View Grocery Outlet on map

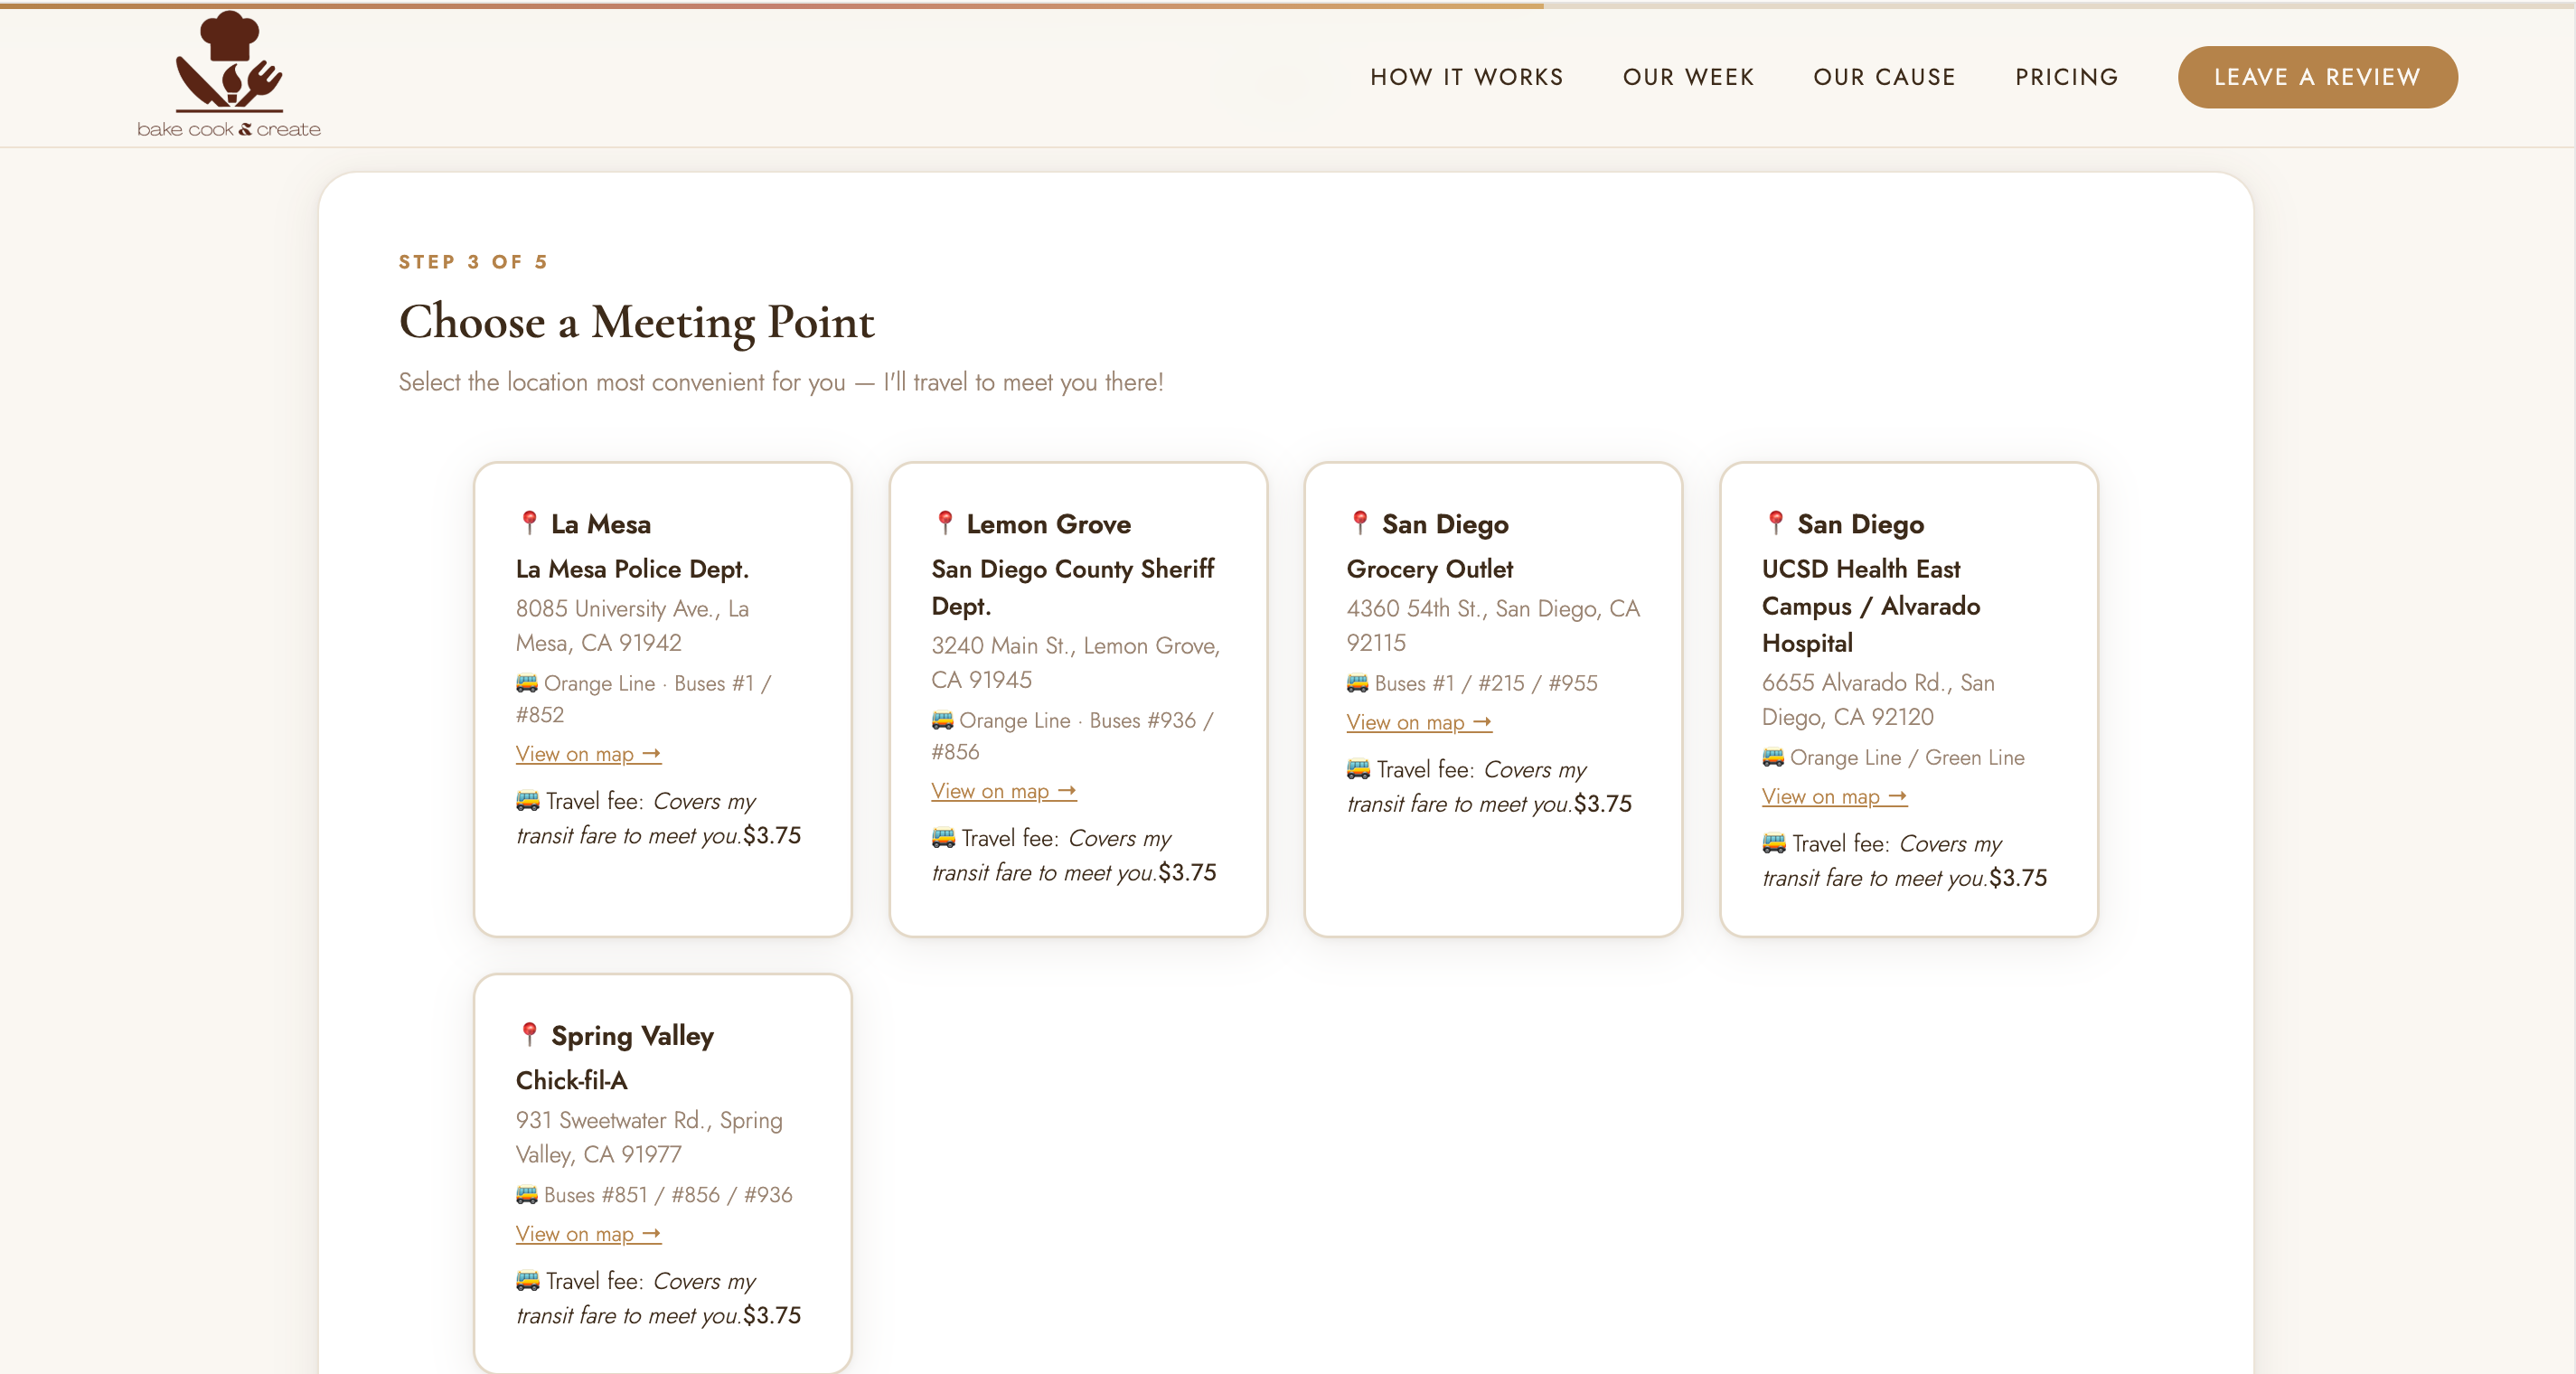click(1418, 722)
